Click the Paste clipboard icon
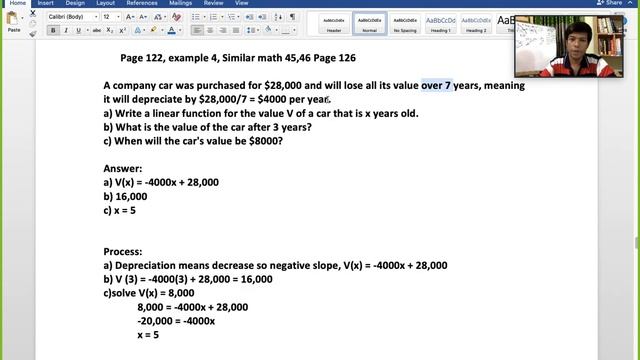The width and height of the screenshot is (640, 360). tap(12, 19)
